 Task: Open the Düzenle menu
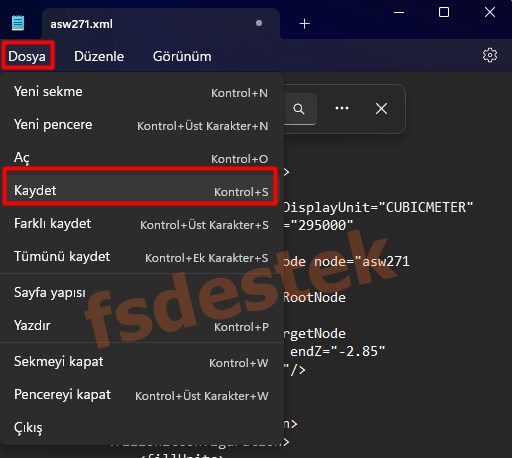point(99,56)
